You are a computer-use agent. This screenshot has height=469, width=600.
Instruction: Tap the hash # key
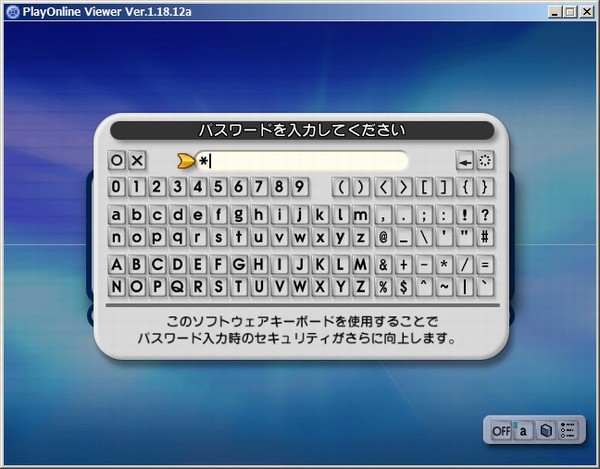point(485,237)
